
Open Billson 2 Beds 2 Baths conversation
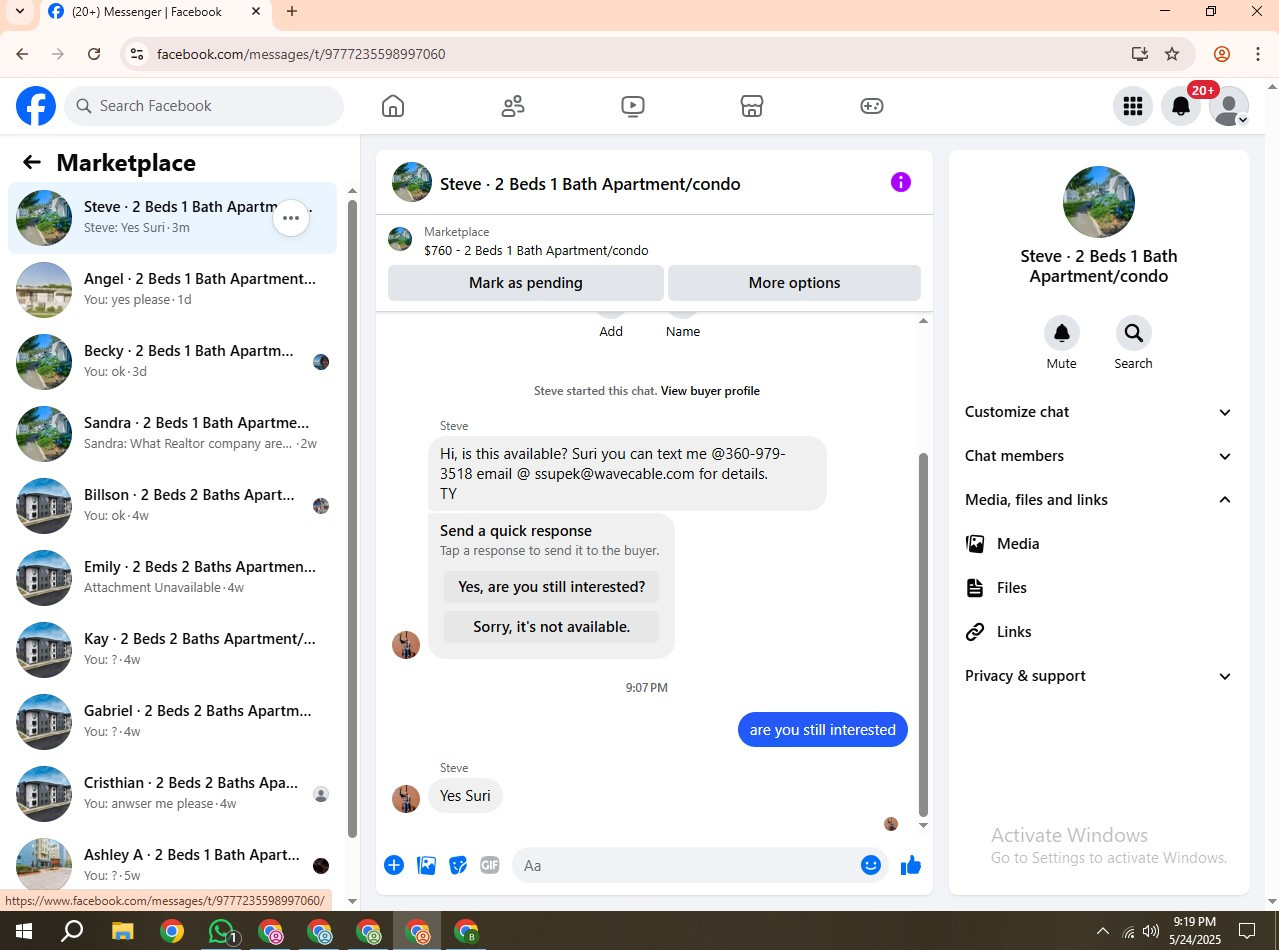(x=172, y=506)
